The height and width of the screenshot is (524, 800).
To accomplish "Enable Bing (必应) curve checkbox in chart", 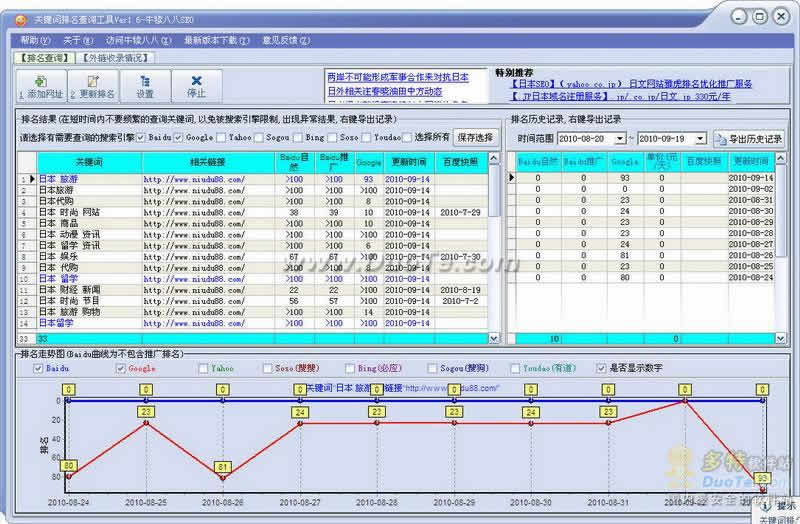I will coord(350,368).
